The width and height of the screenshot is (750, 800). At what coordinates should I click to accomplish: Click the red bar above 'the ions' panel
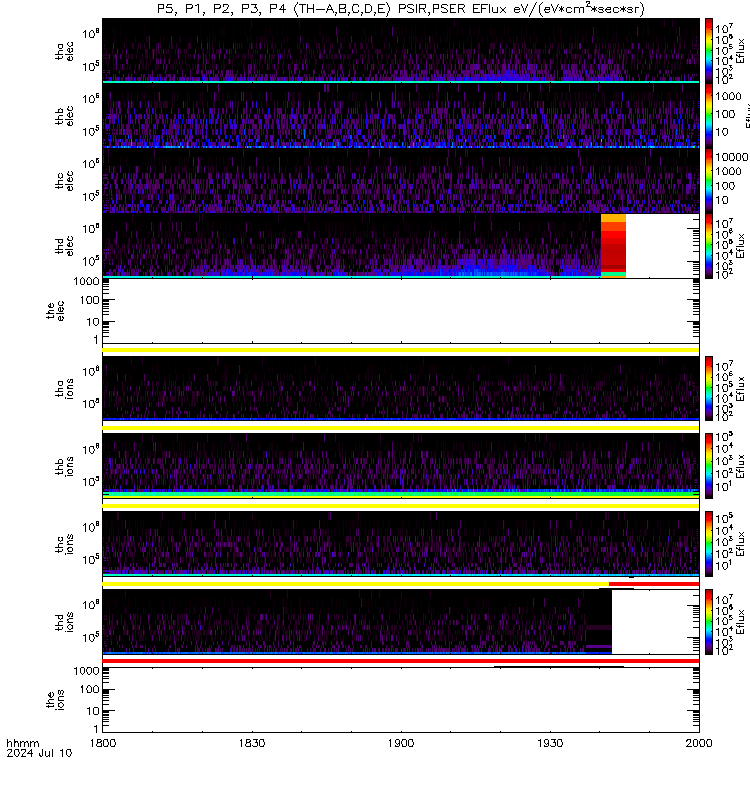click(401, 661)
